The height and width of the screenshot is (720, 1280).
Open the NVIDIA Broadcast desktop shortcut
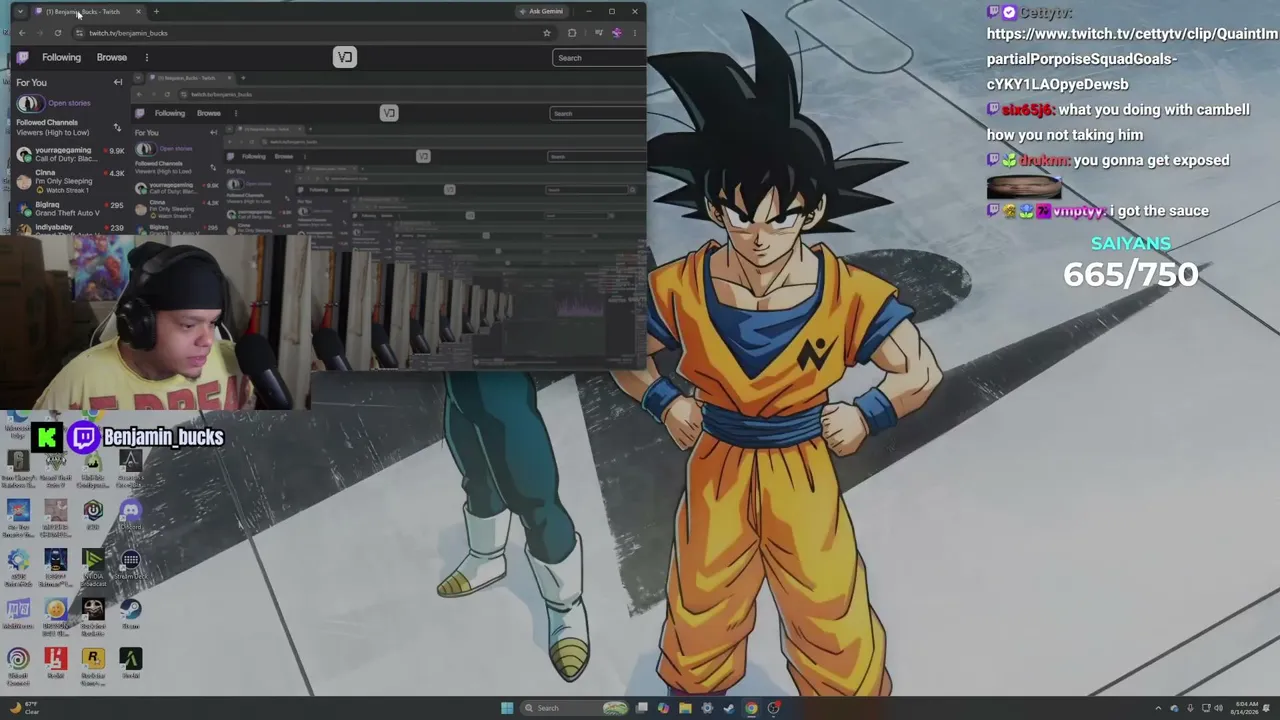pyautogui.click(x=93, y=565)
